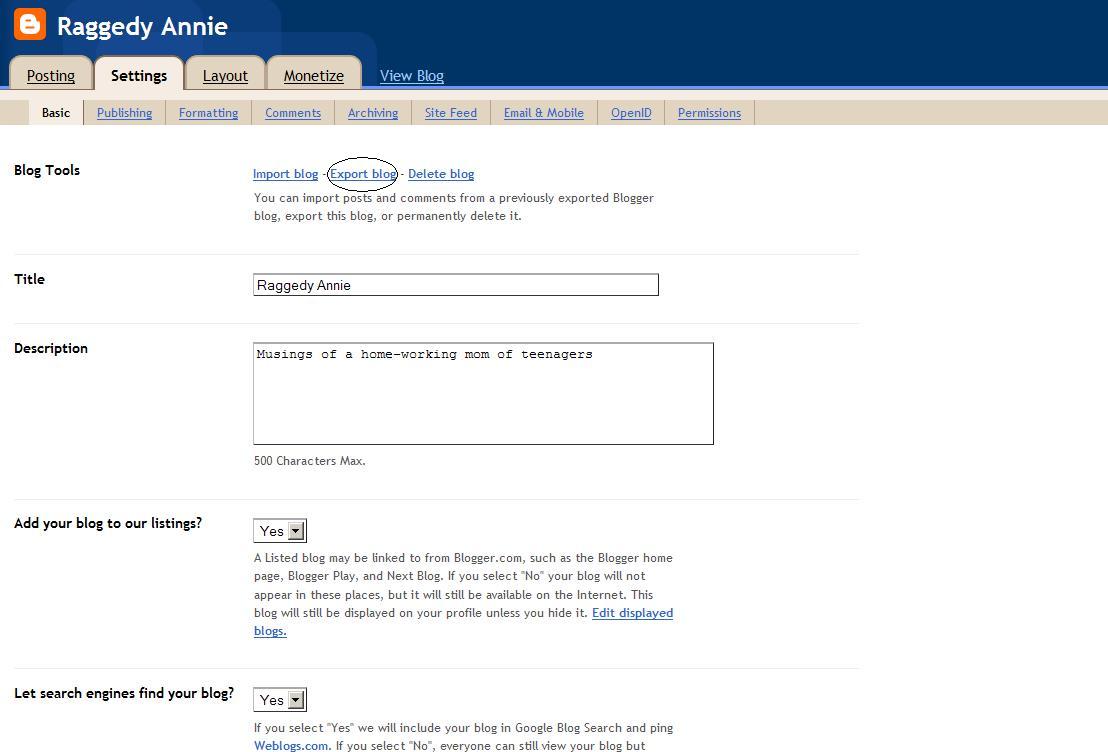Image resolution: width=1108 pixels, height=752 pixels.
Task: Click the Delete blog link
Action: (441, 174)
